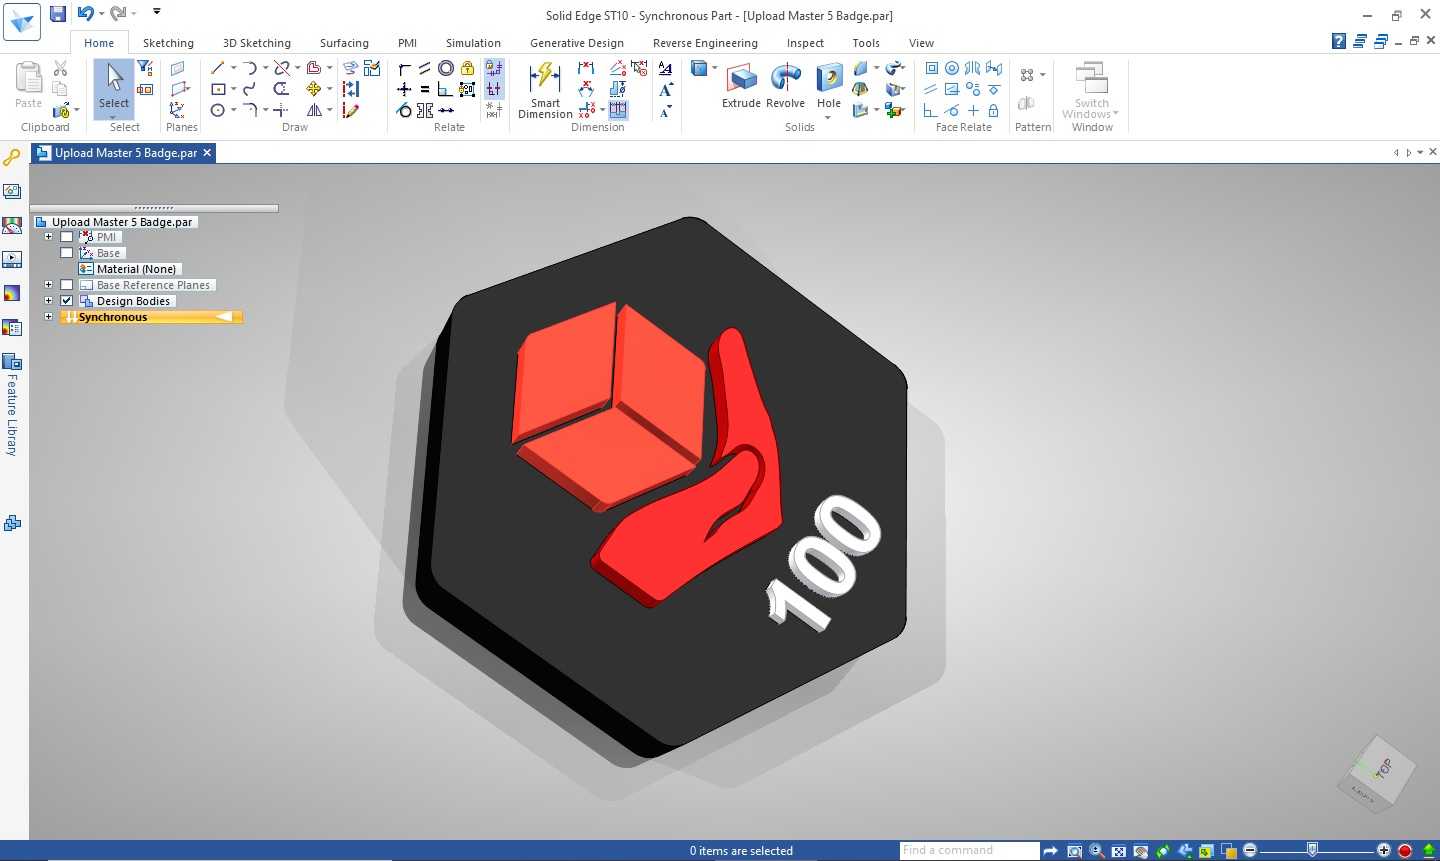Open the Line tool dropdown arrow
The width and height of the screenshot is (1440, 861).
233,68
